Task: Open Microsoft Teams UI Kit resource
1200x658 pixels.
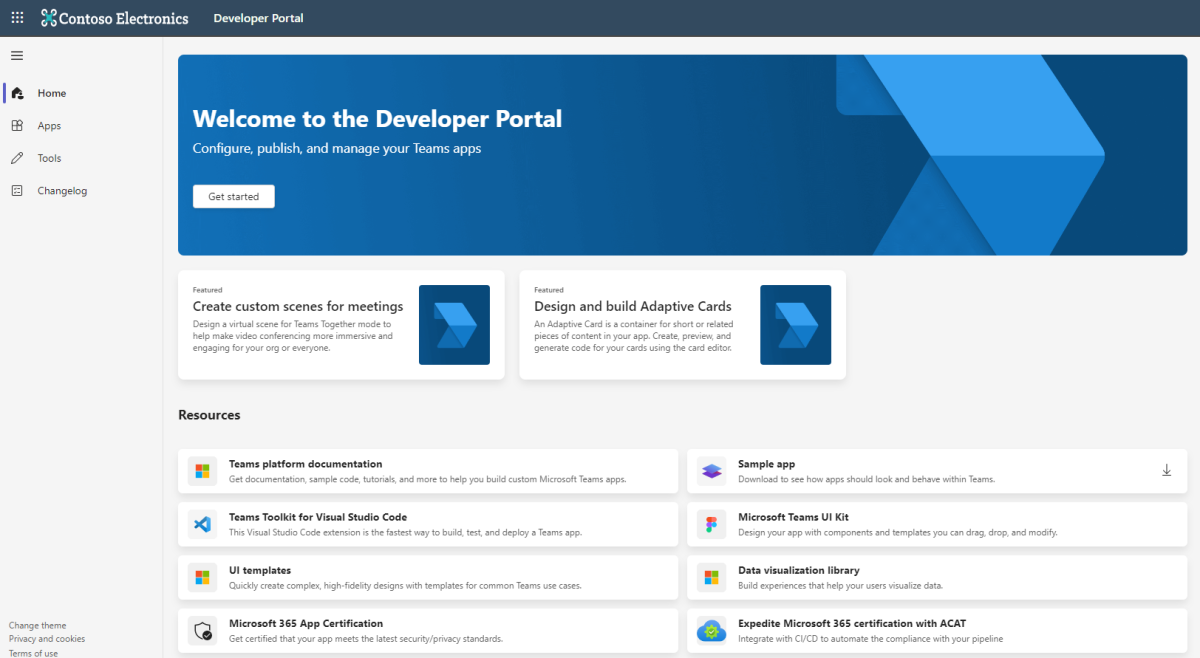Action: point(937,524)
